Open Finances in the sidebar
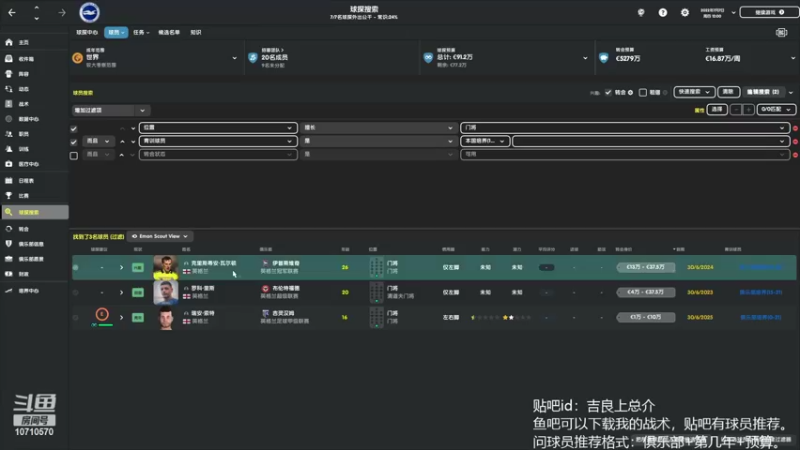Screen dimensions: 800x450 pos(9,274)
